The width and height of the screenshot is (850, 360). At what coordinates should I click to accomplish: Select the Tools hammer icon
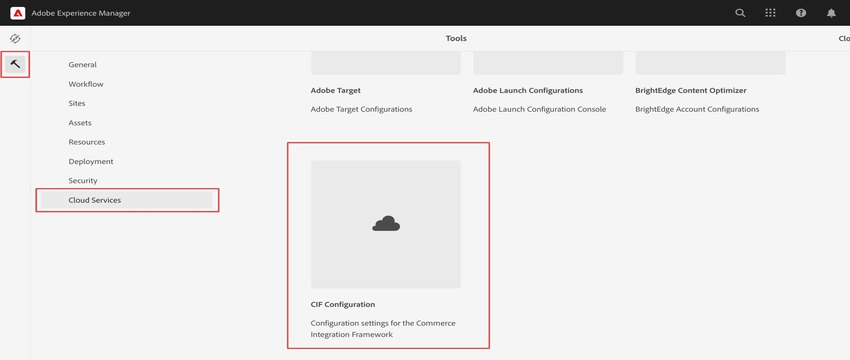pos(15,65)
